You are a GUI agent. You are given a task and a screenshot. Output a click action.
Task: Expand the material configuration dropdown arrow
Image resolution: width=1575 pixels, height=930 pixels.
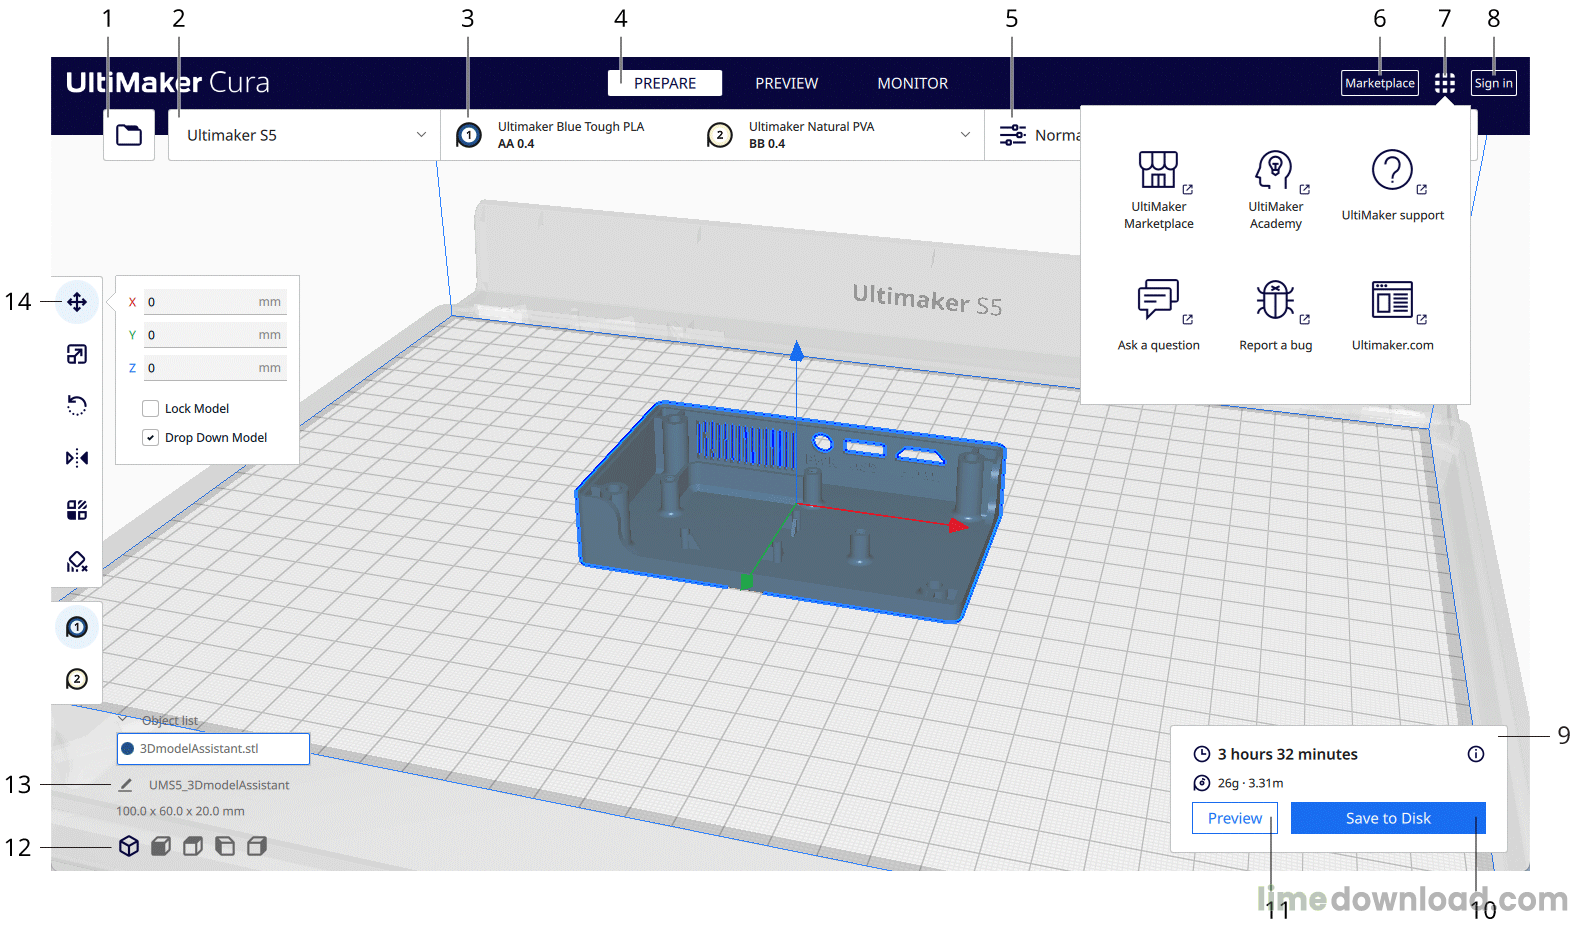tap(965, 135)
